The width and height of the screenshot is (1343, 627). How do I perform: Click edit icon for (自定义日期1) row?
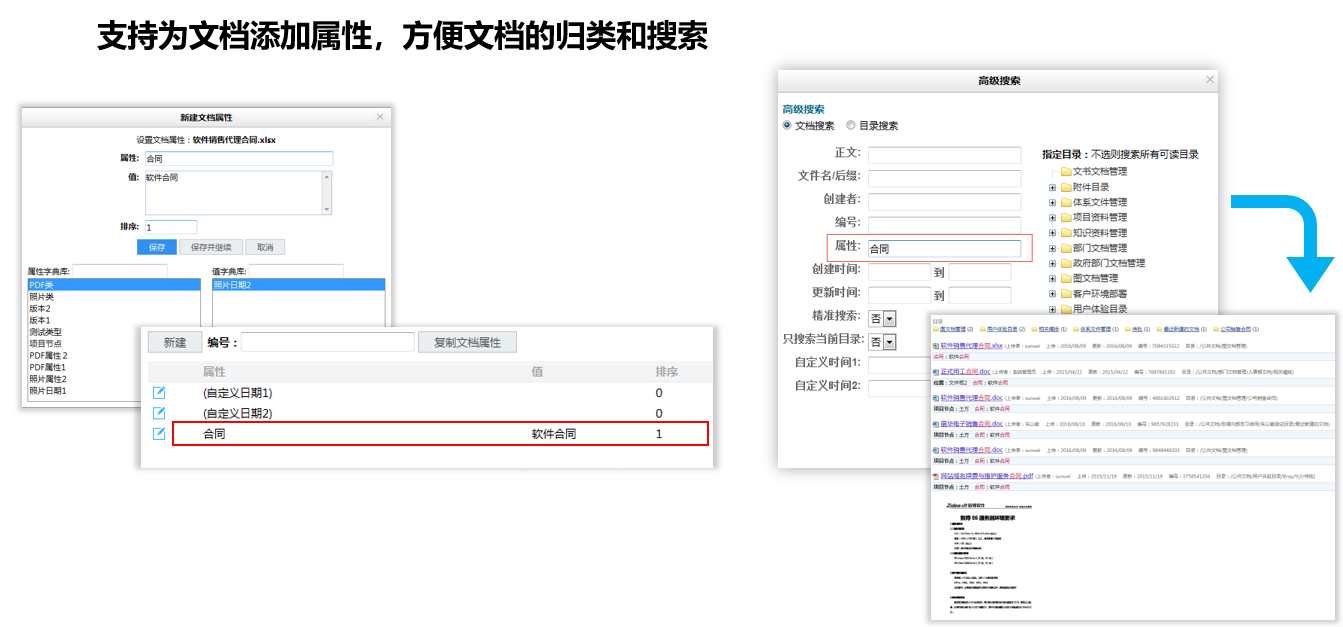(159, 393)
